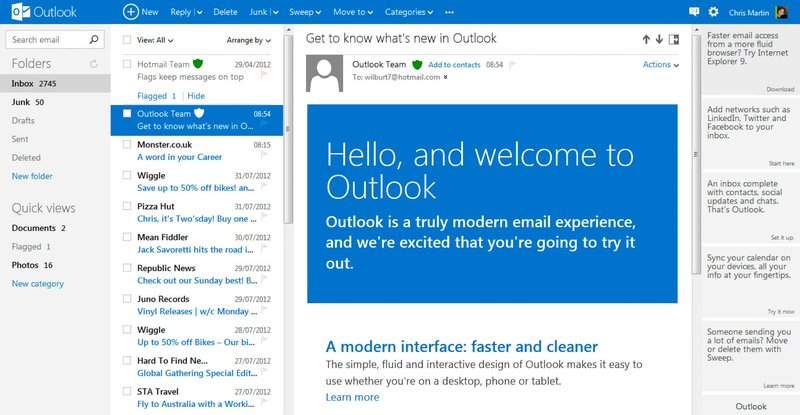This screenshot has height=415, width=800.
Task: Click Chris Martin profile picture
Action: (x=782, y=12)
